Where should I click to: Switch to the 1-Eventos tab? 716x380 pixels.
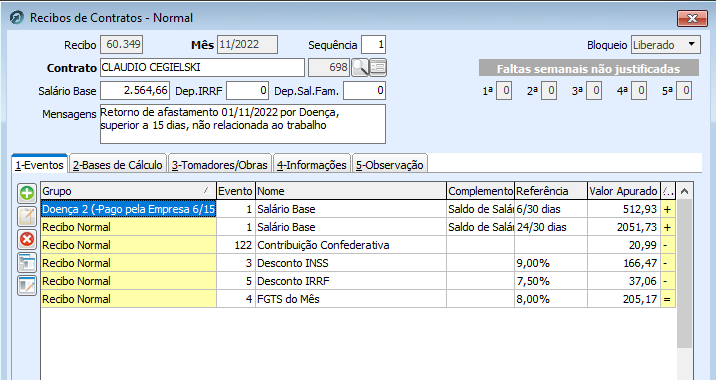point(39,164)
